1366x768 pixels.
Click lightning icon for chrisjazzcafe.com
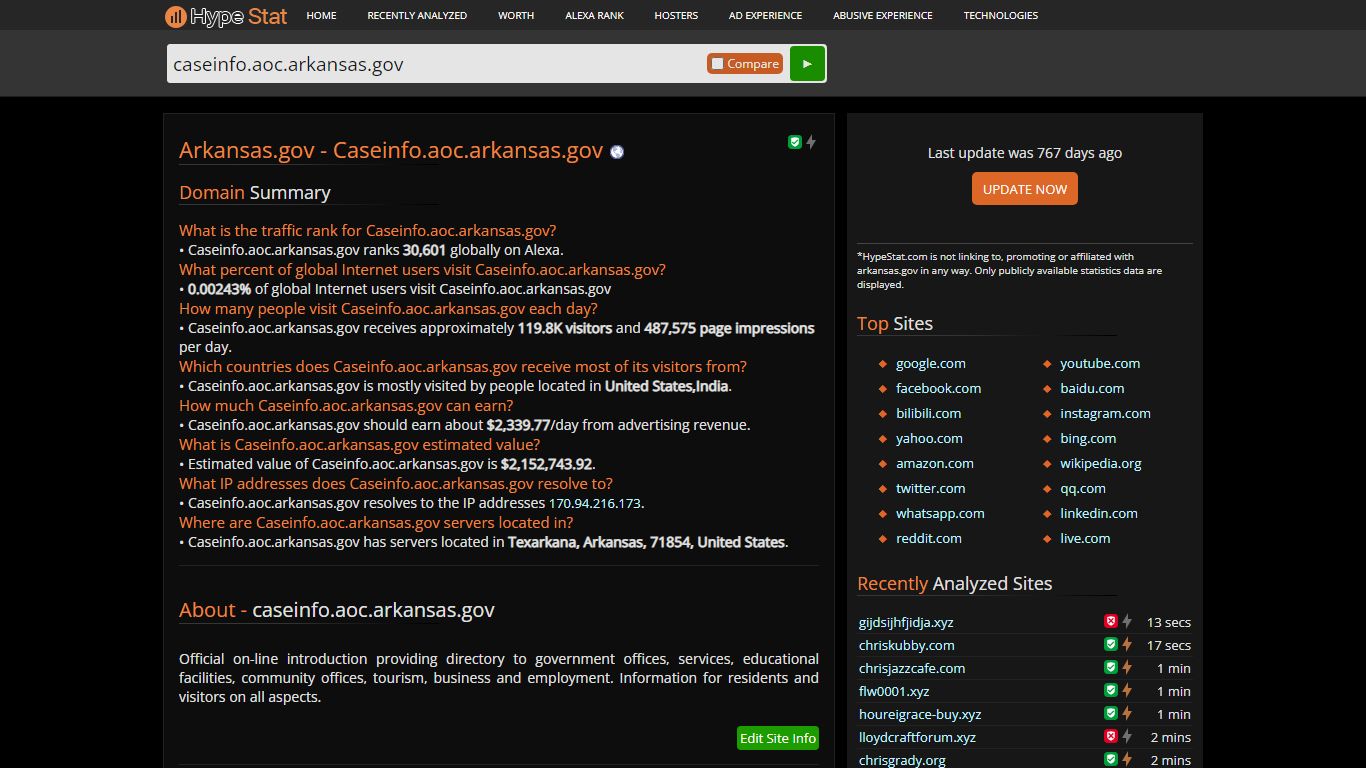pos(1126,667)
